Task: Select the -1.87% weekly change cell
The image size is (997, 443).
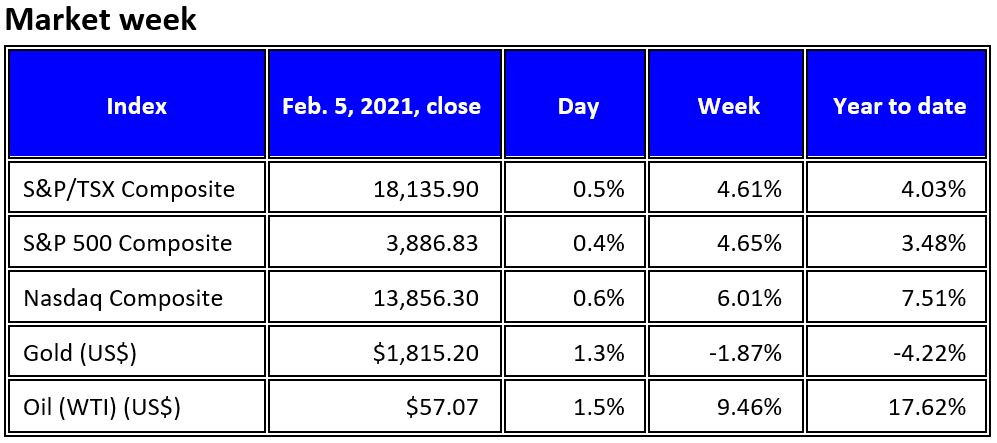Action: click(748, 353)
